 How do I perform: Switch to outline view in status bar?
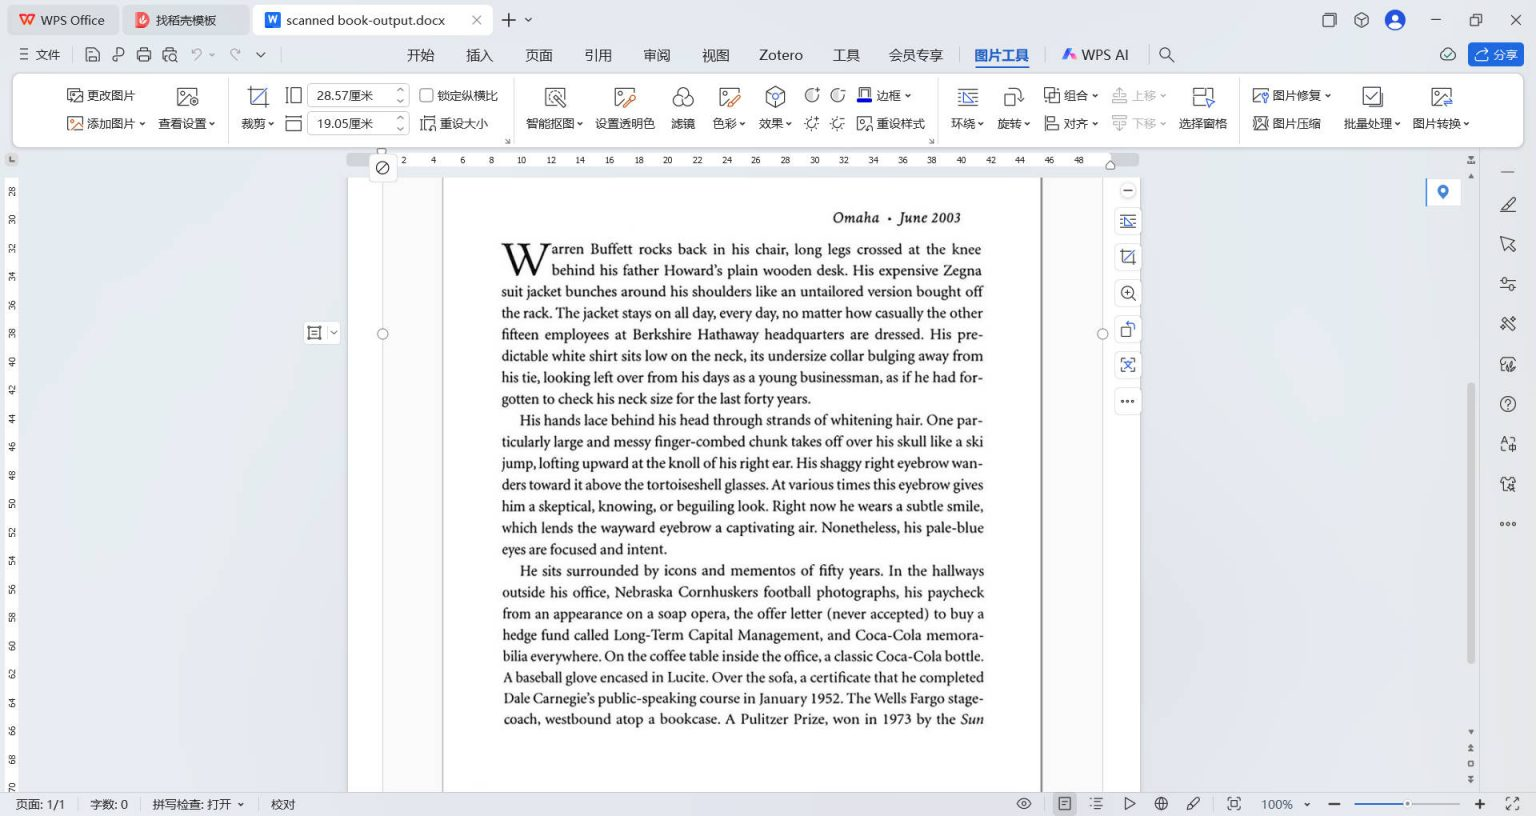1096,804
